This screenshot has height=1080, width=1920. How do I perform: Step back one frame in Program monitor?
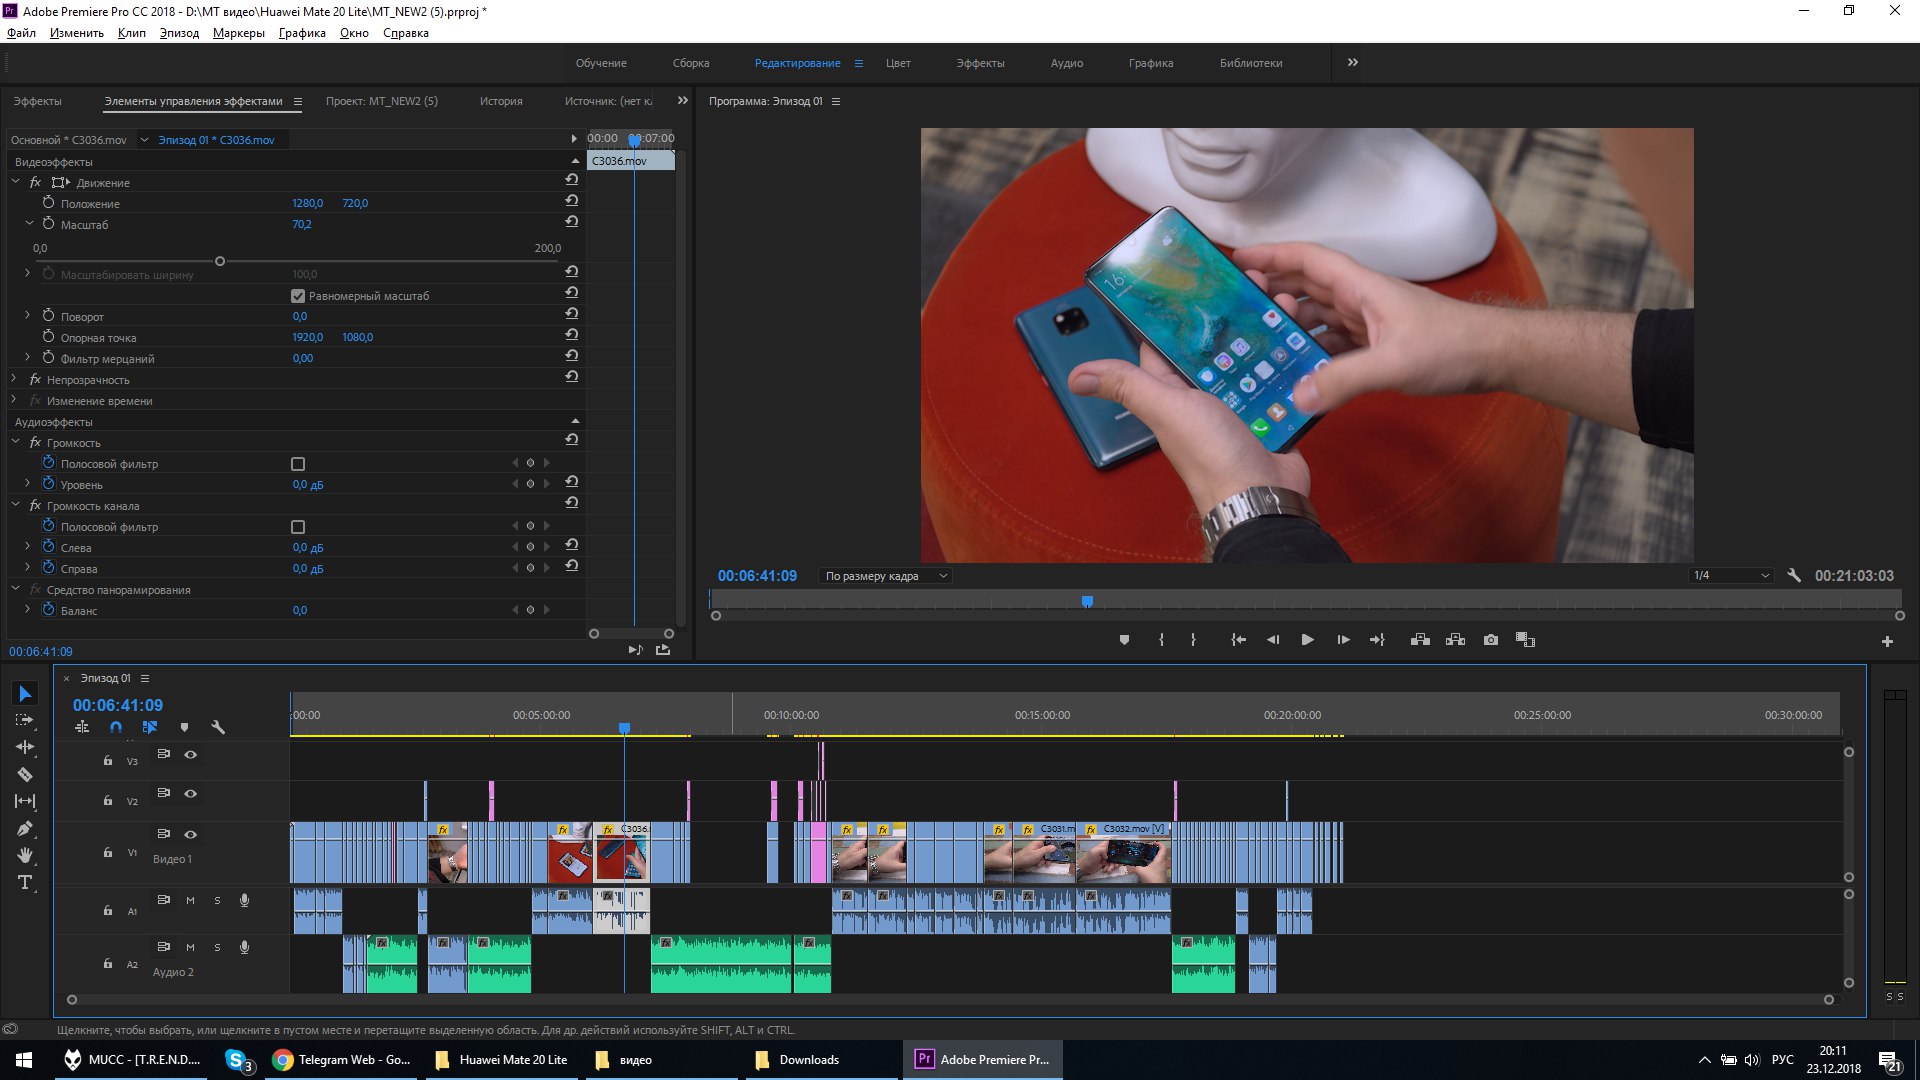[x=1273, y=640]
